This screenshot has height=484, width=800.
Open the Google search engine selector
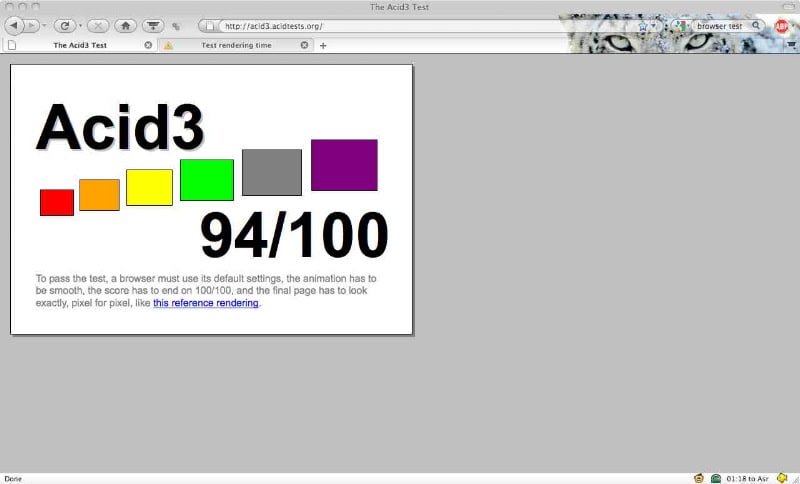pos(682,26)
